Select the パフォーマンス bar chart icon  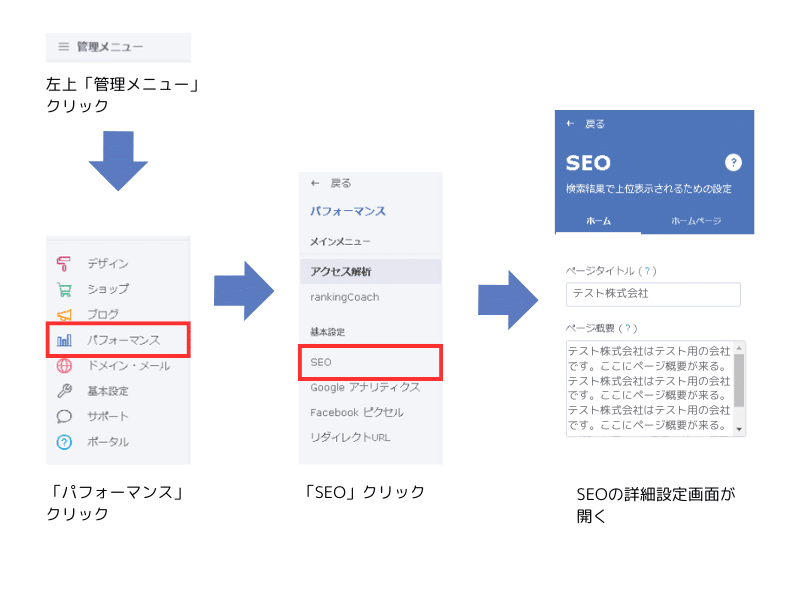coord(63,339)
